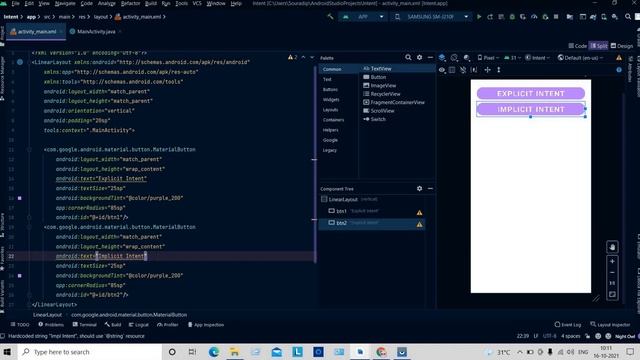The height and width of the screenshot is (360, 640).
Task: Open Windows Start menu
Action: coord(7,352)
